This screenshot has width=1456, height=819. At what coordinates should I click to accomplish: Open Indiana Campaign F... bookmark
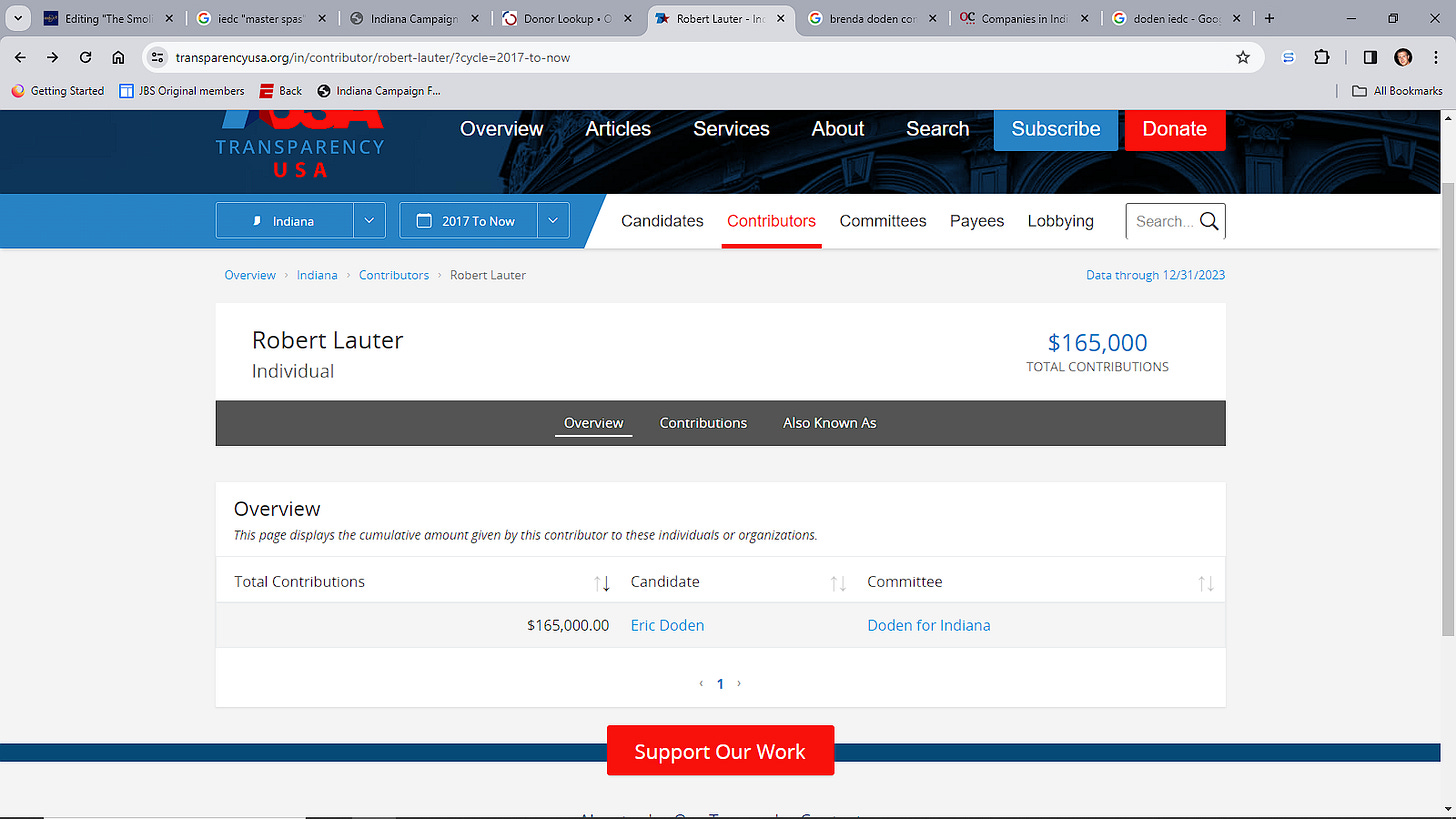(379, 91)
